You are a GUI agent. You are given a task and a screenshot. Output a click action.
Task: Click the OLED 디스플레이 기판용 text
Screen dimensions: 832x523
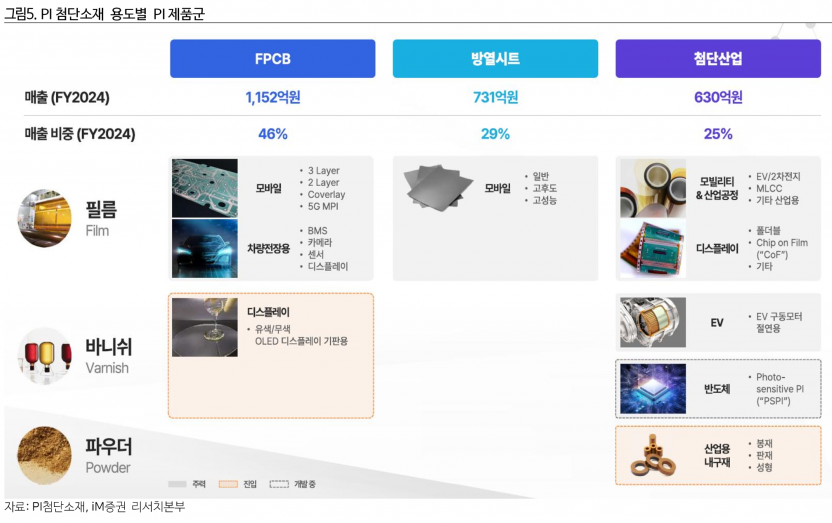[301, 341]
